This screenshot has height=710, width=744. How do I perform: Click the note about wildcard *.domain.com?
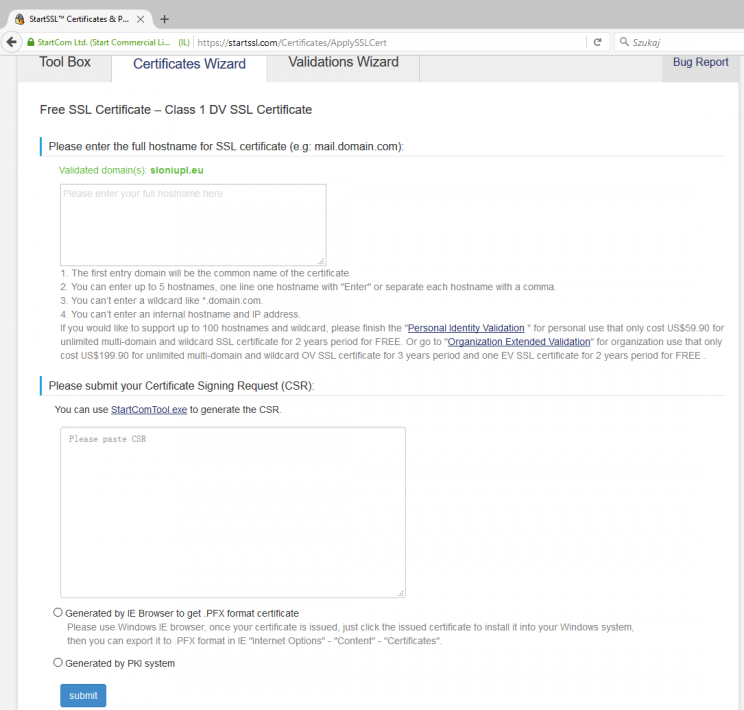pyautogui.click(x=161, y=301)
